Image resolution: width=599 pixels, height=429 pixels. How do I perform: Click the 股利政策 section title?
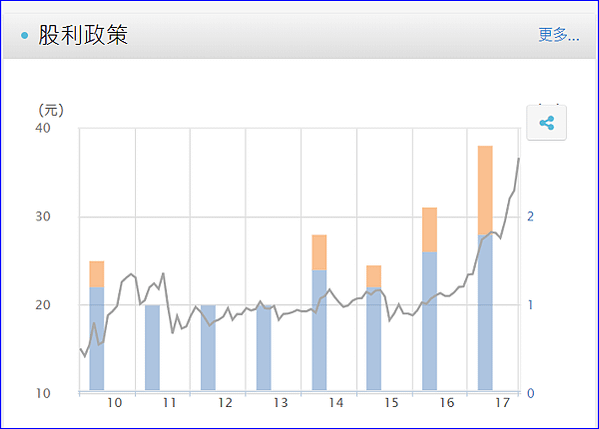click(x=83, y=35)
